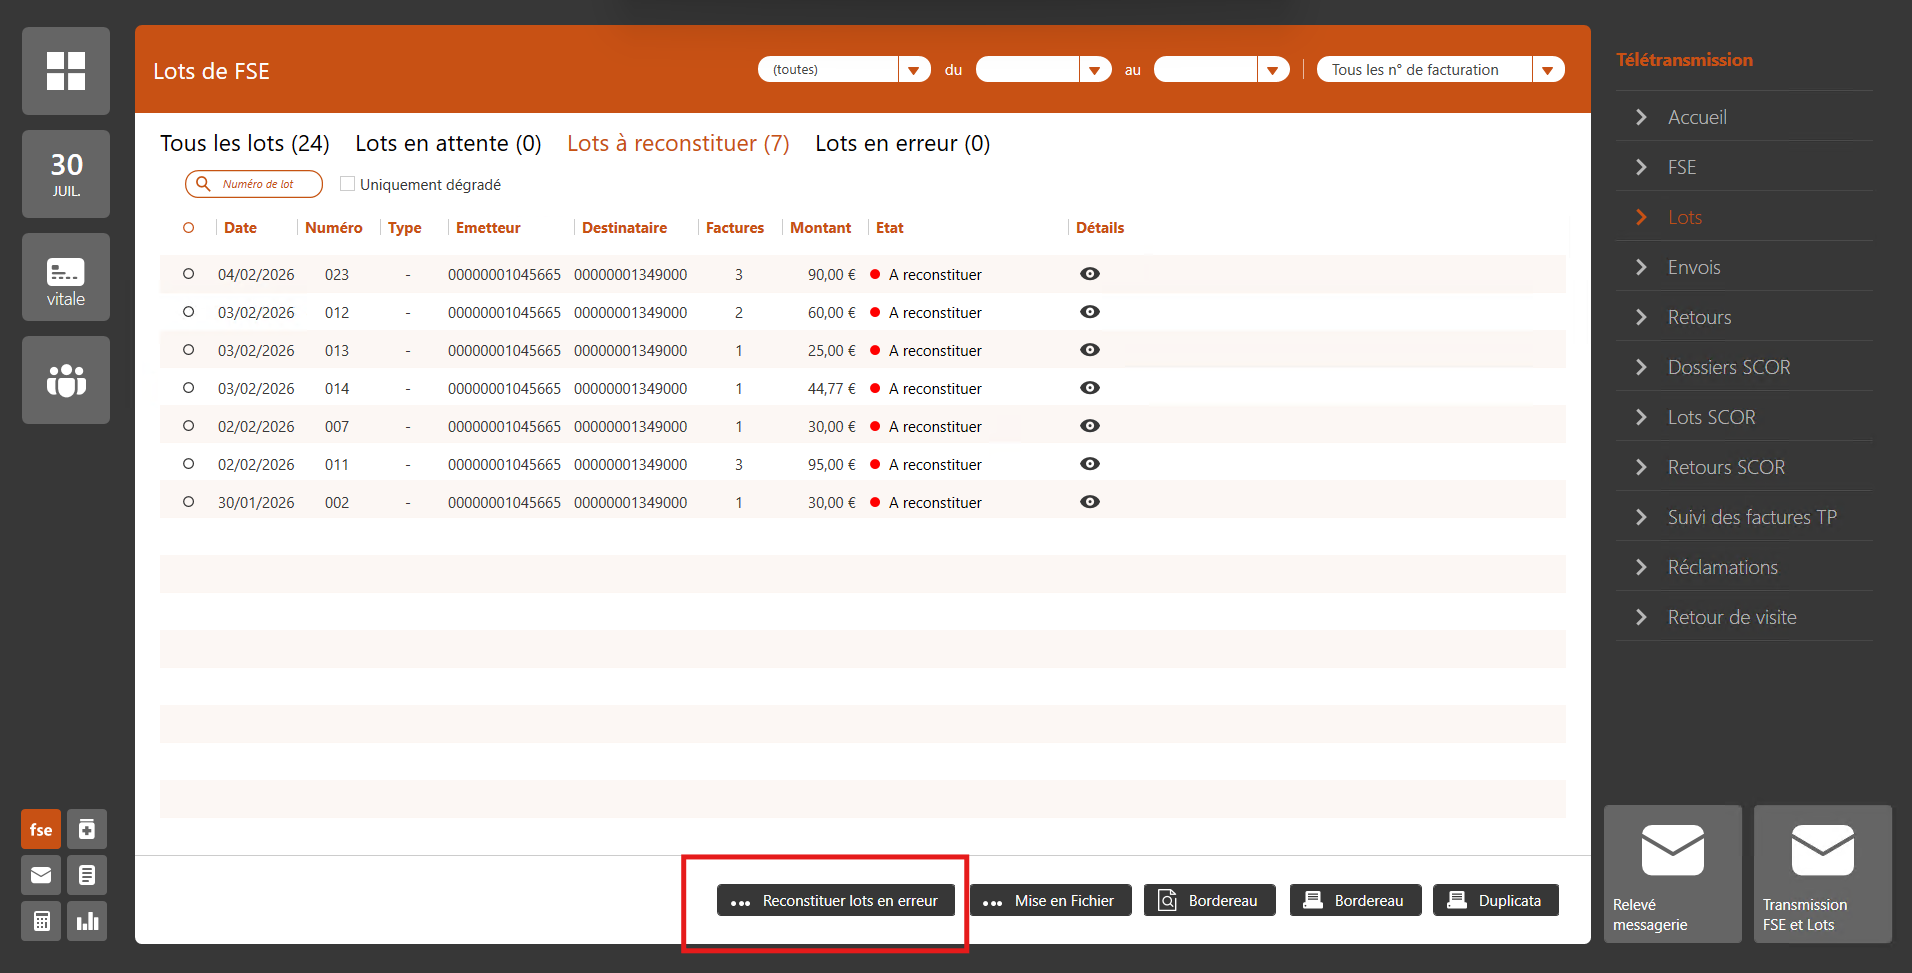Switch to Lots en erreur (0) tab
The image size is (1912, 973).
point(903,143)
